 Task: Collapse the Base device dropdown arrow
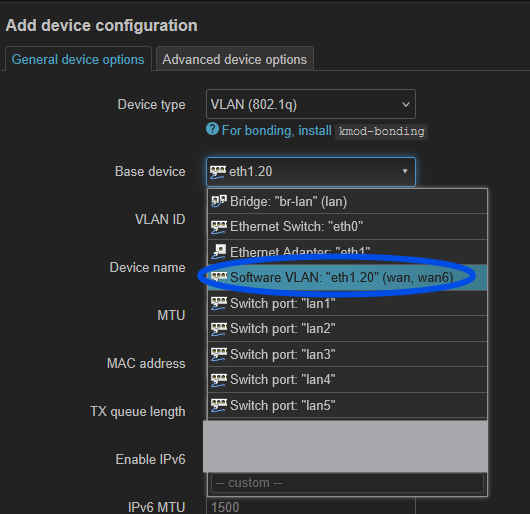coord(405,171)
